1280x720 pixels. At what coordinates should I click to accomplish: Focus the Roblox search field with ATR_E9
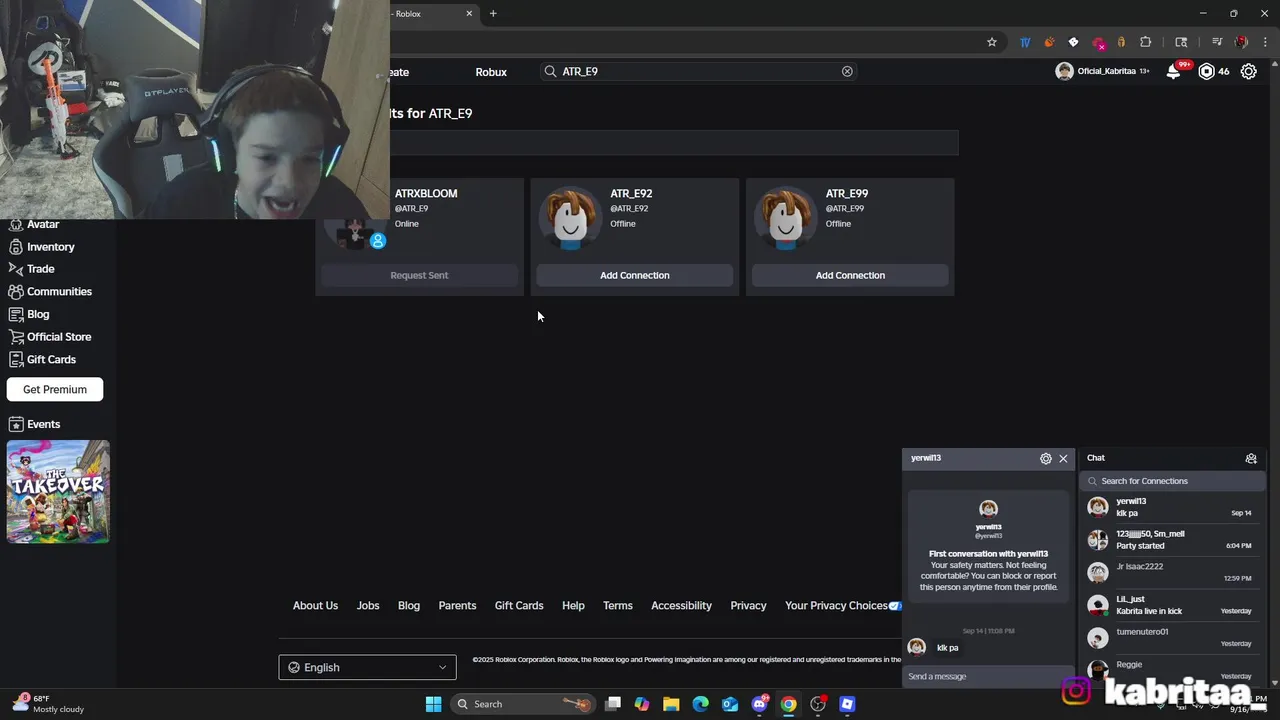point(698,71)
